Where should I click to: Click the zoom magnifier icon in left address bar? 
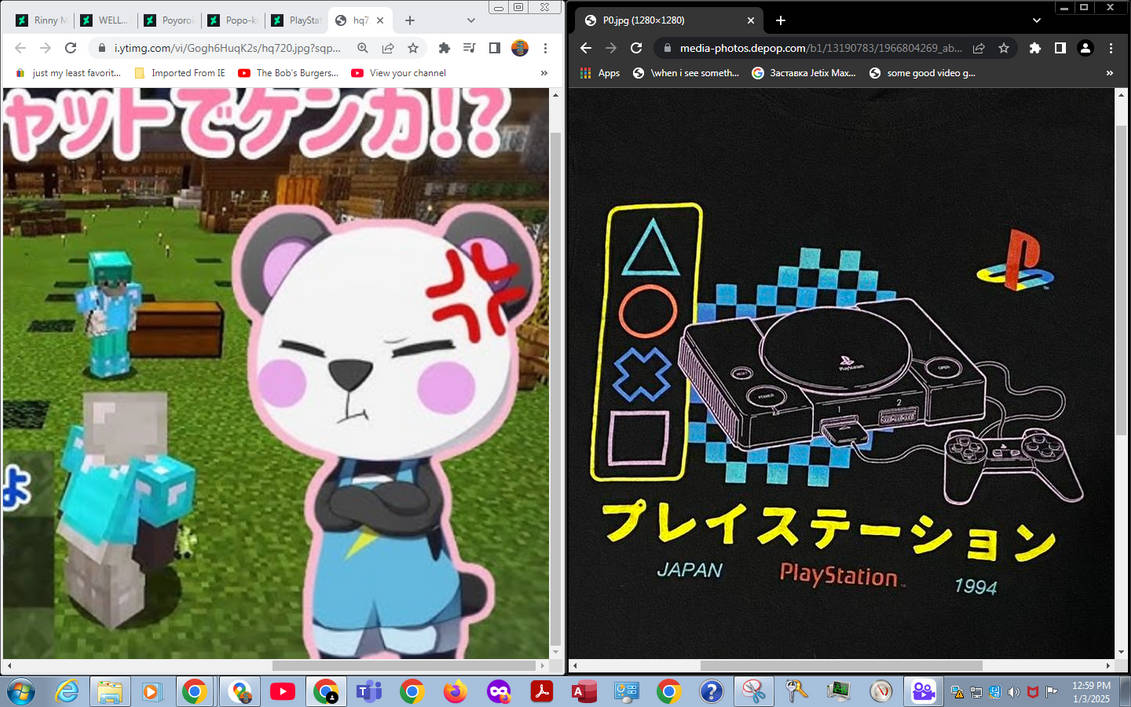pyautogui.click(x=363, y=48)
